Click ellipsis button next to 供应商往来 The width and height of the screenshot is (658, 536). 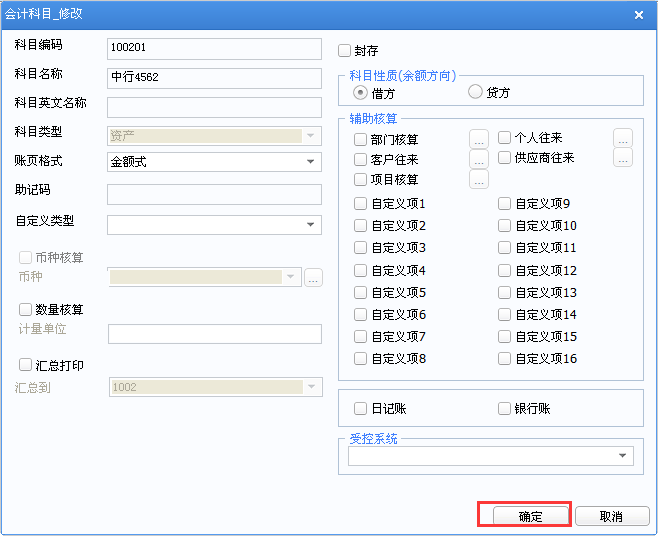tap(623, 158)
